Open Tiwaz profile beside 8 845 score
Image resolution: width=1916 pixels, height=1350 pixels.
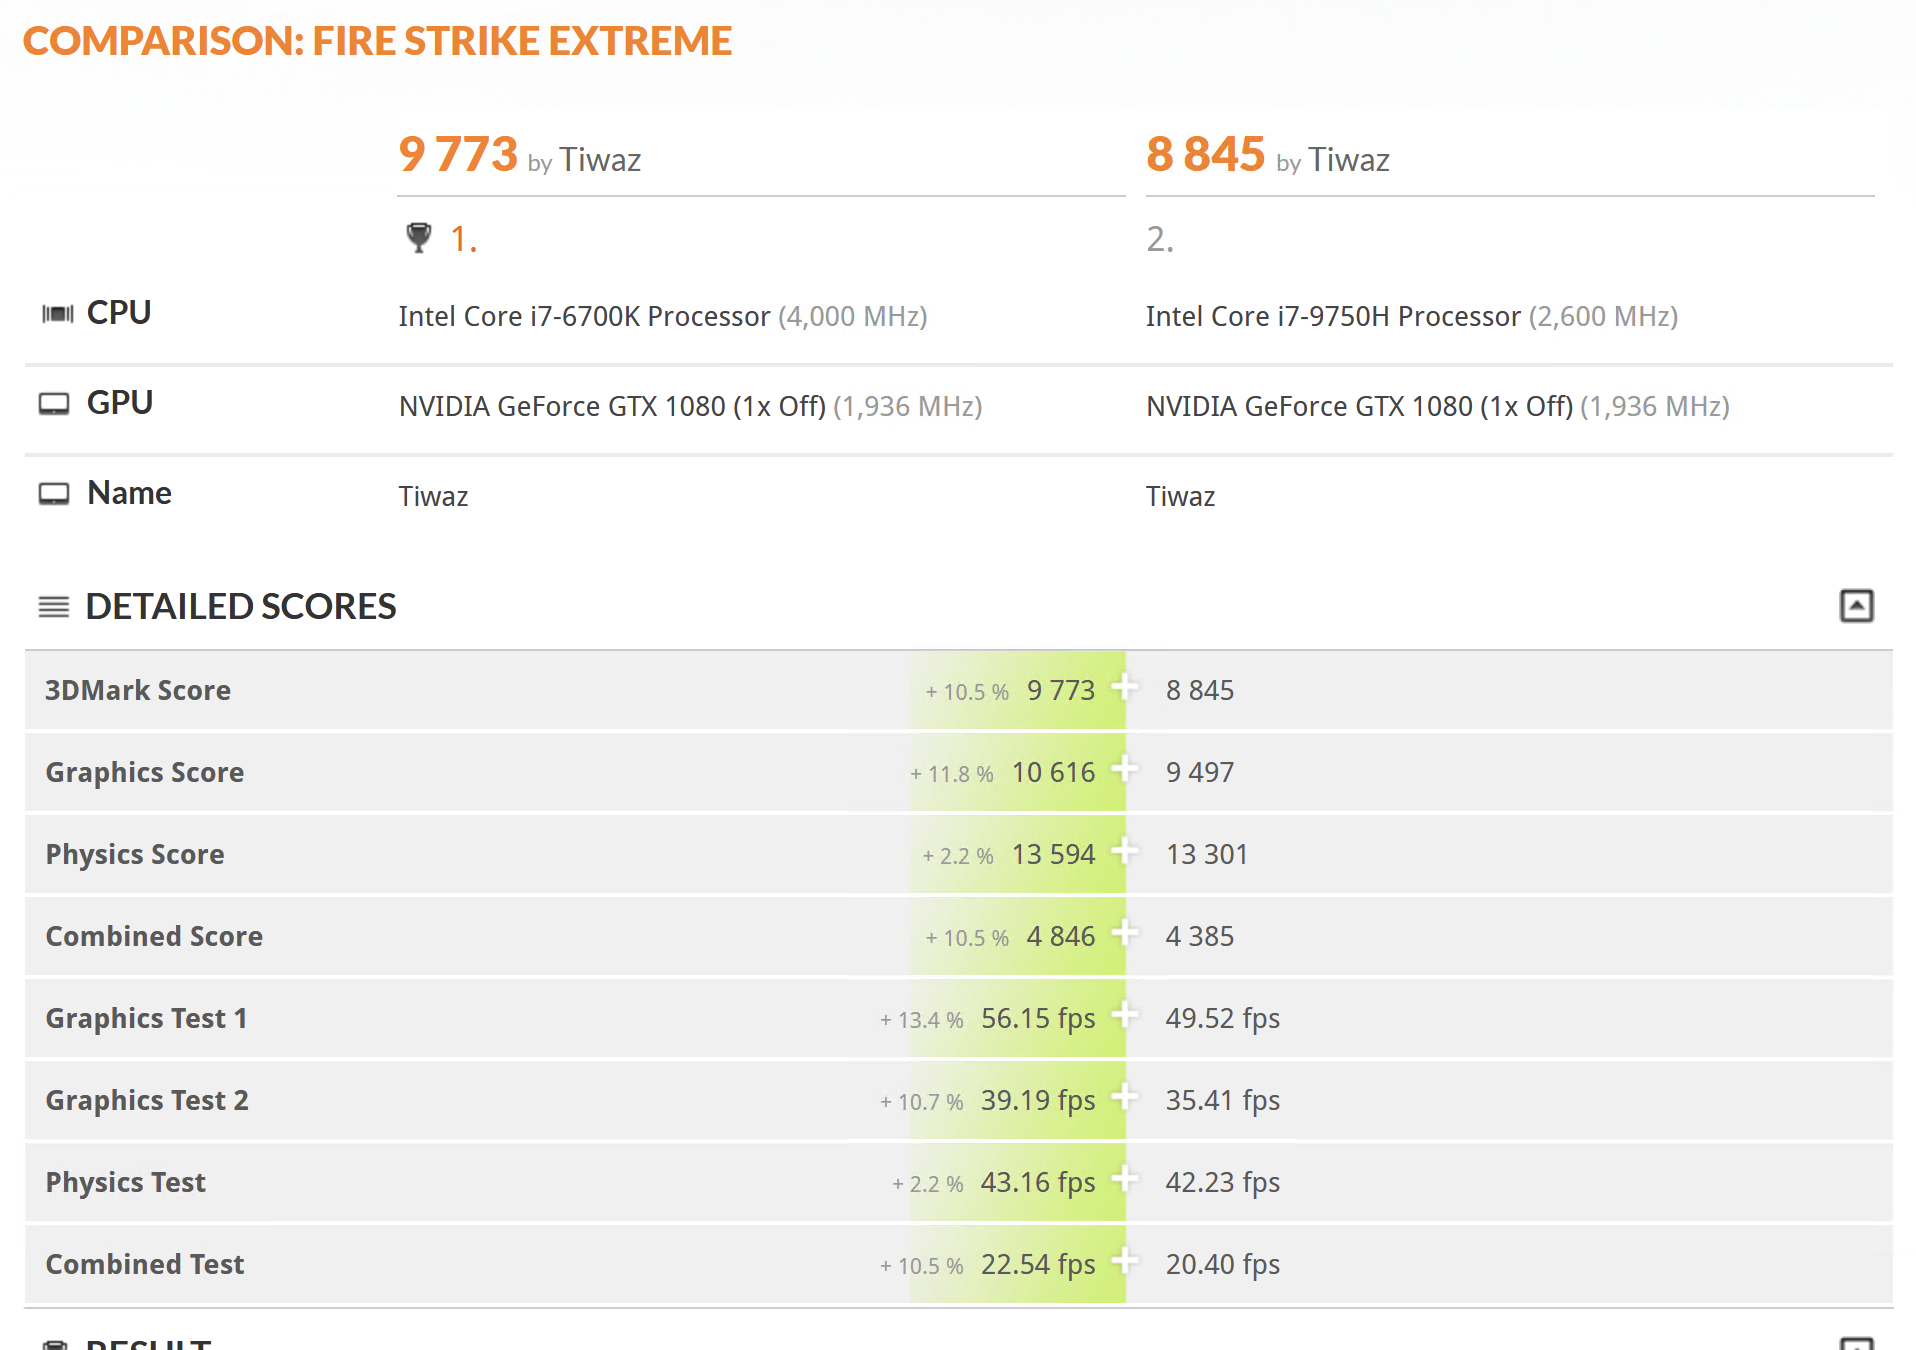click(1349, 160)
